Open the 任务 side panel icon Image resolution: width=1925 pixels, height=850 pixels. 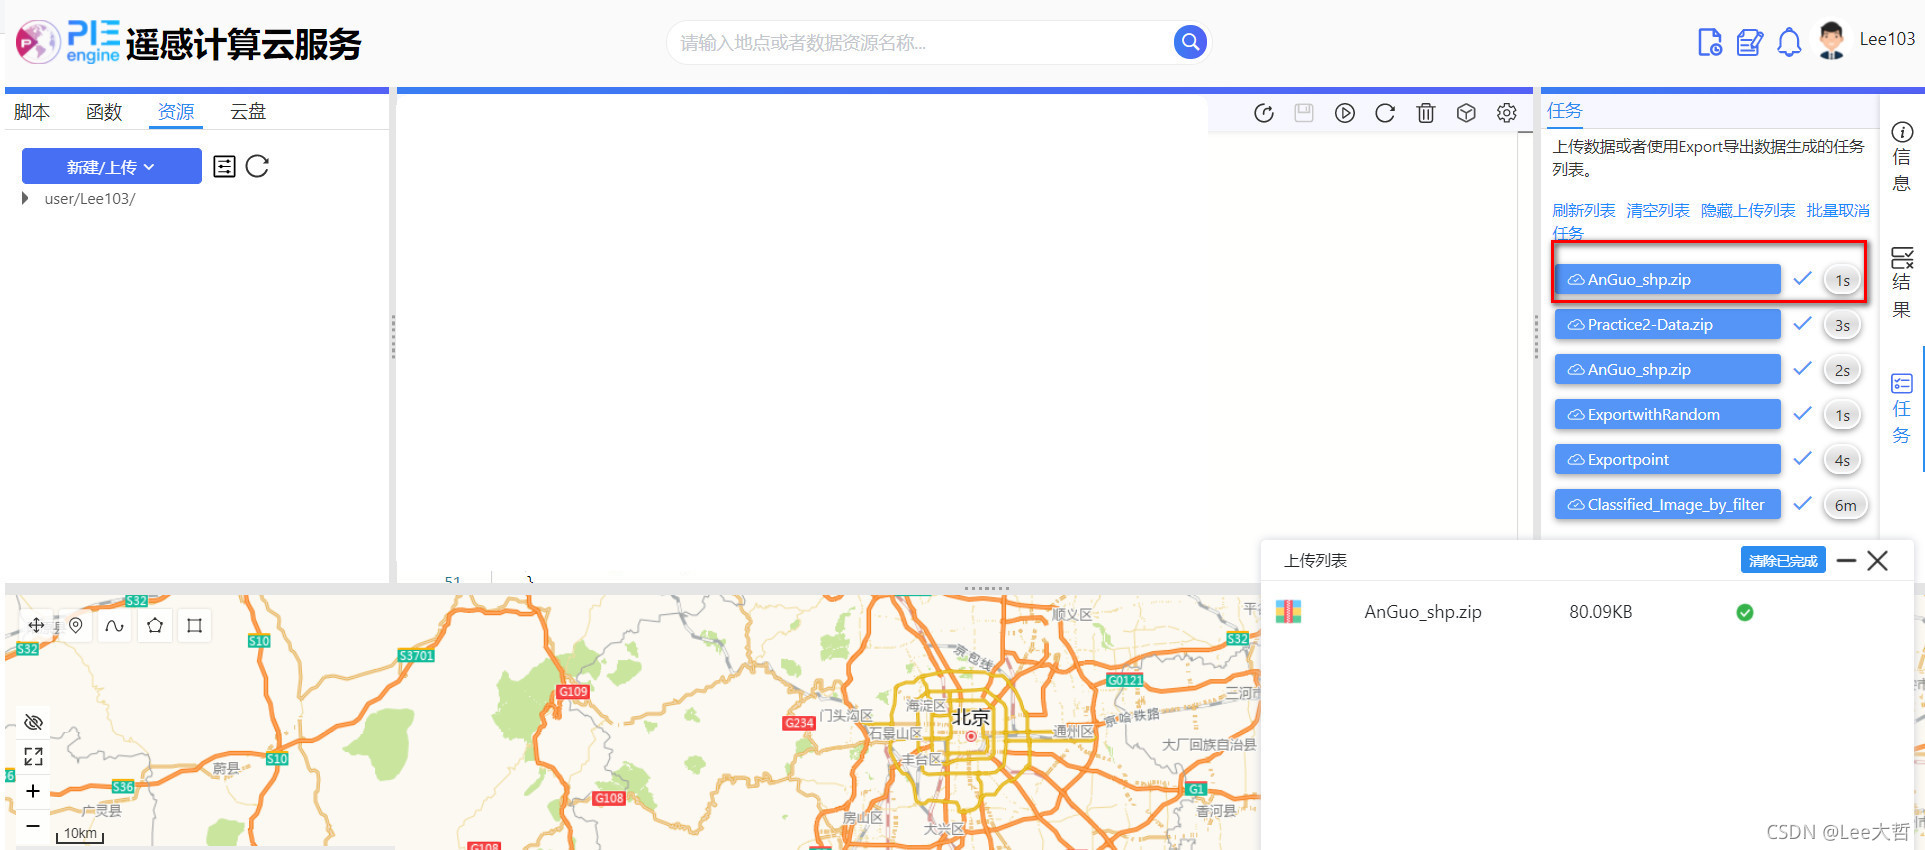pyautogui.click(x=1901, y=409)
